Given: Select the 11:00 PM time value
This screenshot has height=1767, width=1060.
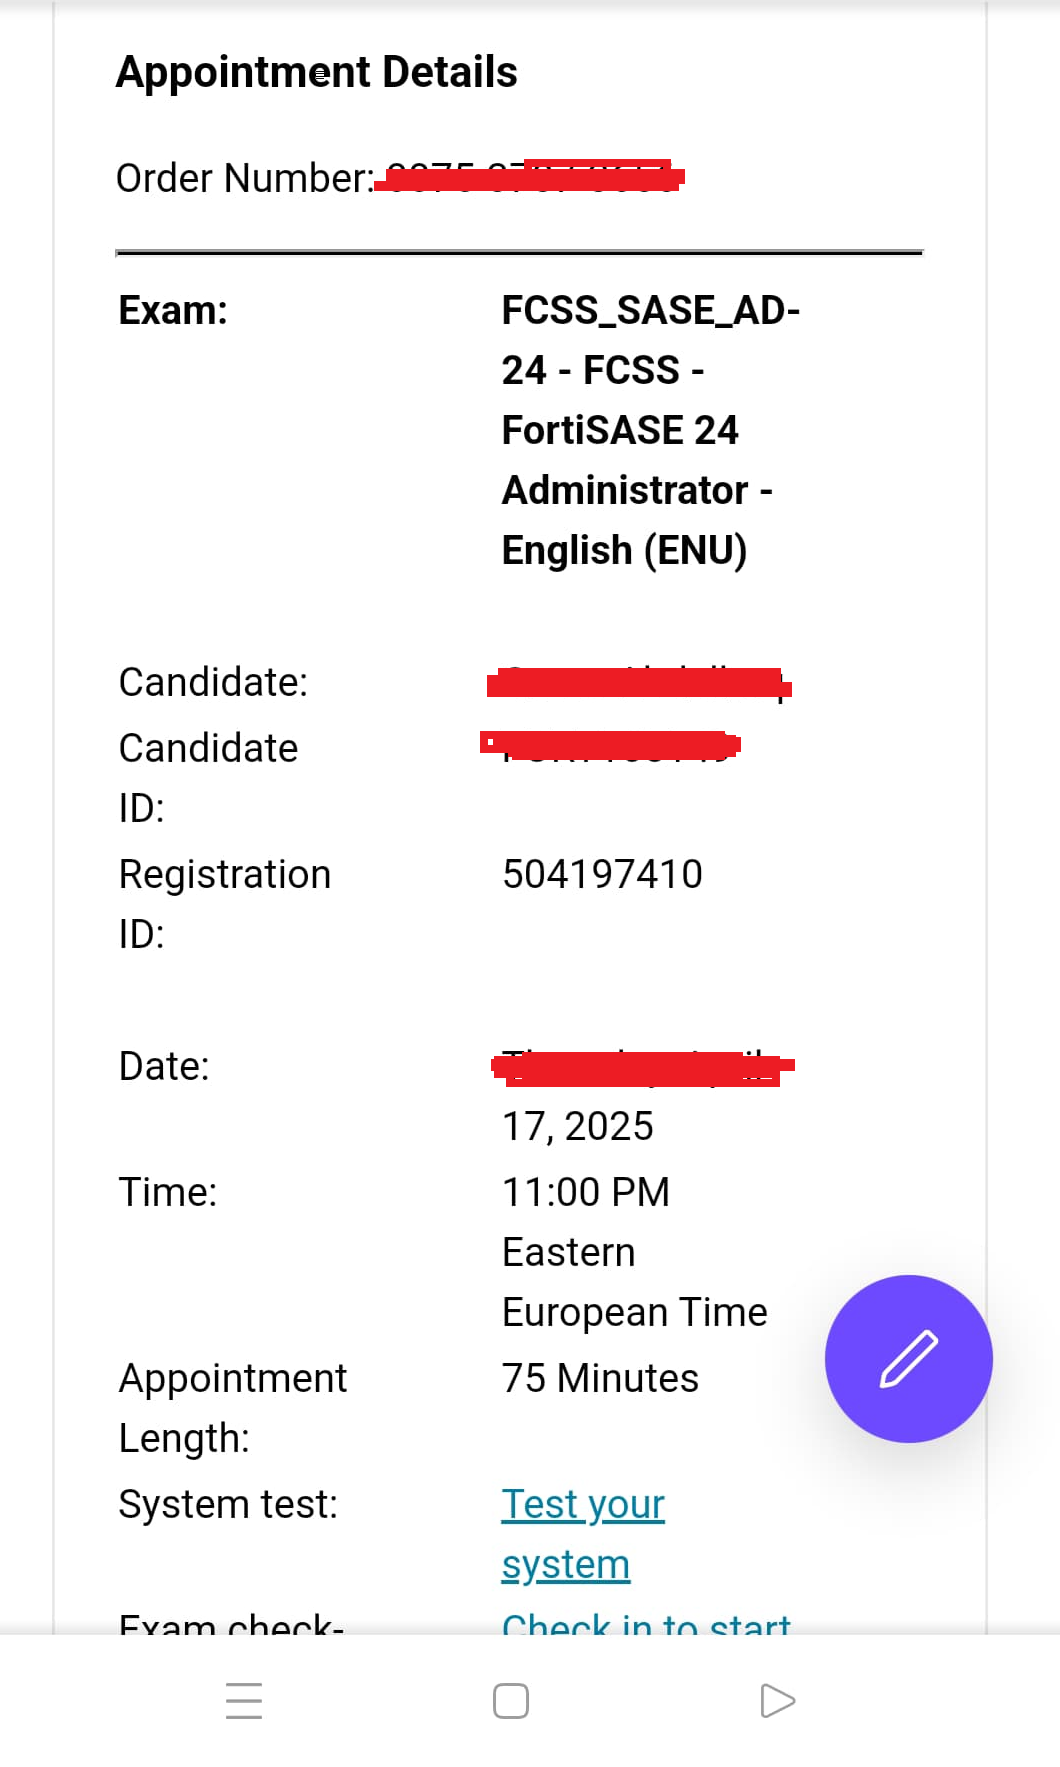Looking at the screenshot, I should (x=586, y=1192).
